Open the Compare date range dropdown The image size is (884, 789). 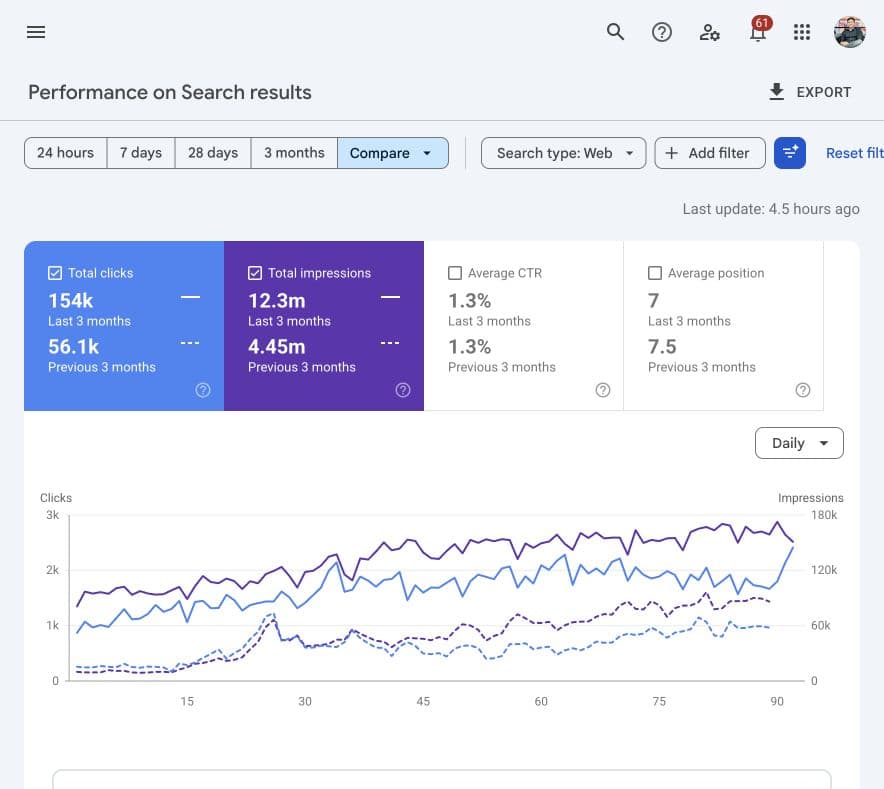click(x=393, y=153)
